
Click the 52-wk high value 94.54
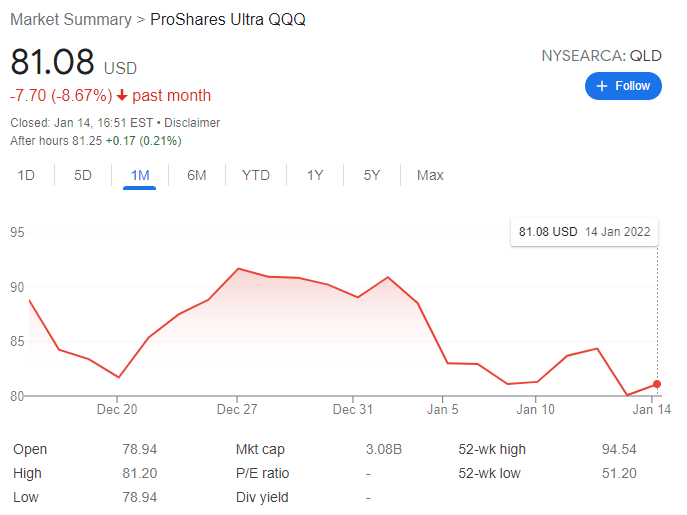tap(619, 449)
